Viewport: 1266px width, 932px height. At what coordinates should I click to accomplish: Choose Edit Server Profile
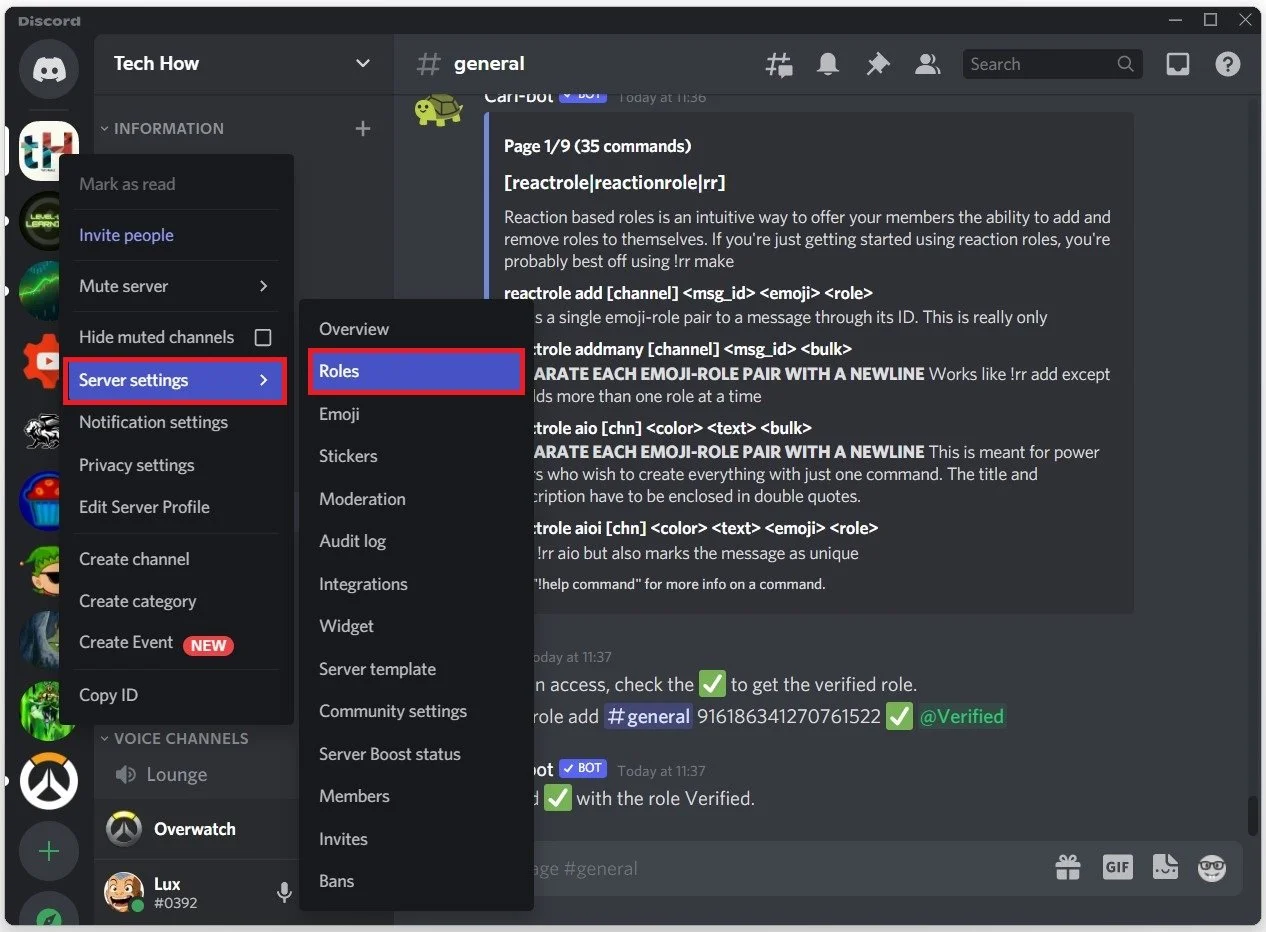point(175,507)
